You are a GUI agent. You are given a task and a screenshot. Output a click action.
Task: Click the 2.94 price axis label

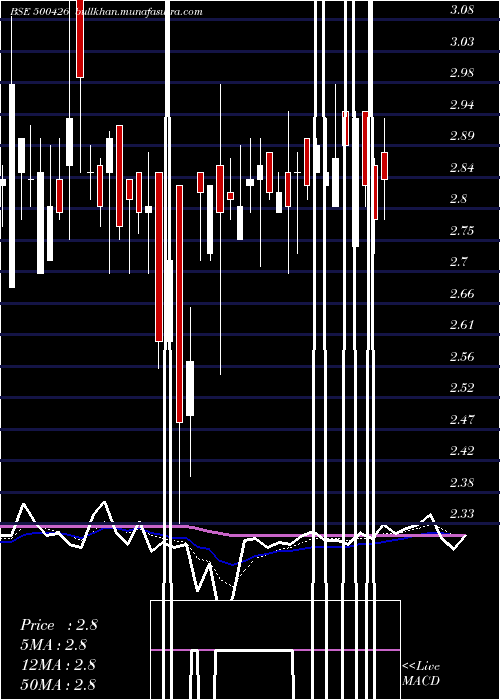coord(462,104)
